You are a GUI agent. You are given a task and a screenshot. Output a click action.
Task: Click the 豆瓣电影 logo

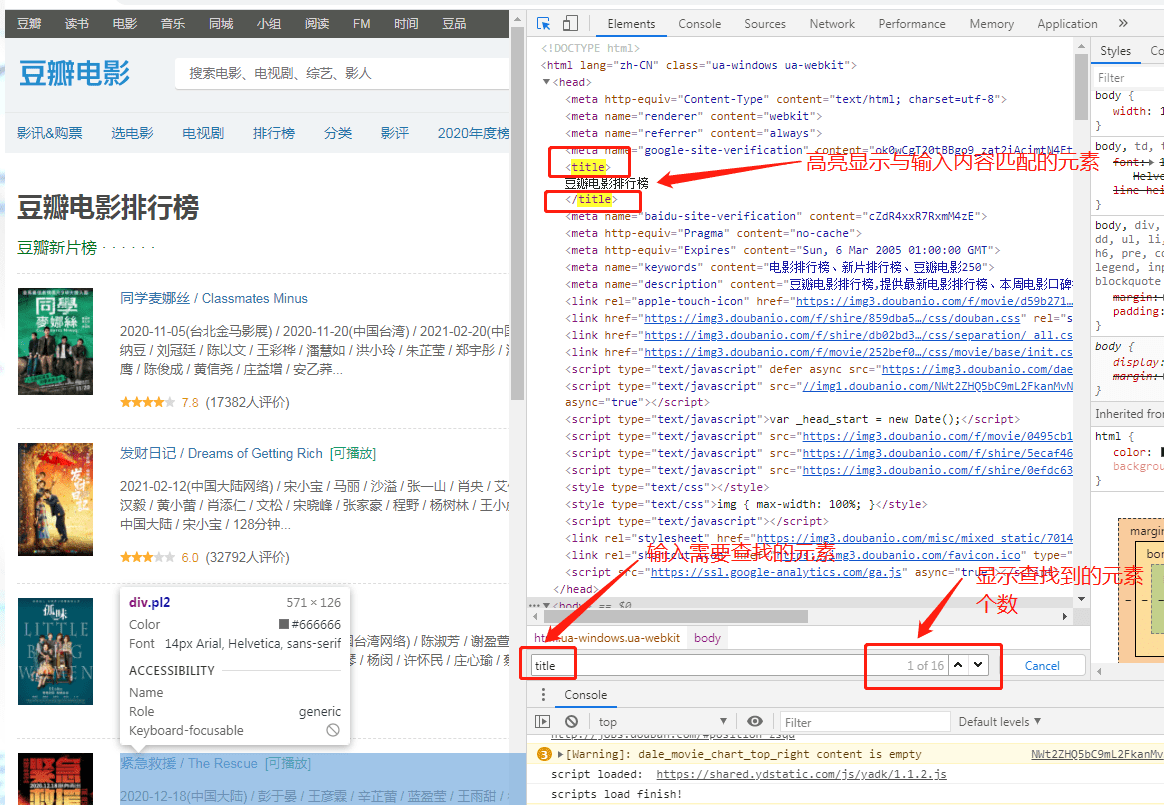(x=74, y=74)
